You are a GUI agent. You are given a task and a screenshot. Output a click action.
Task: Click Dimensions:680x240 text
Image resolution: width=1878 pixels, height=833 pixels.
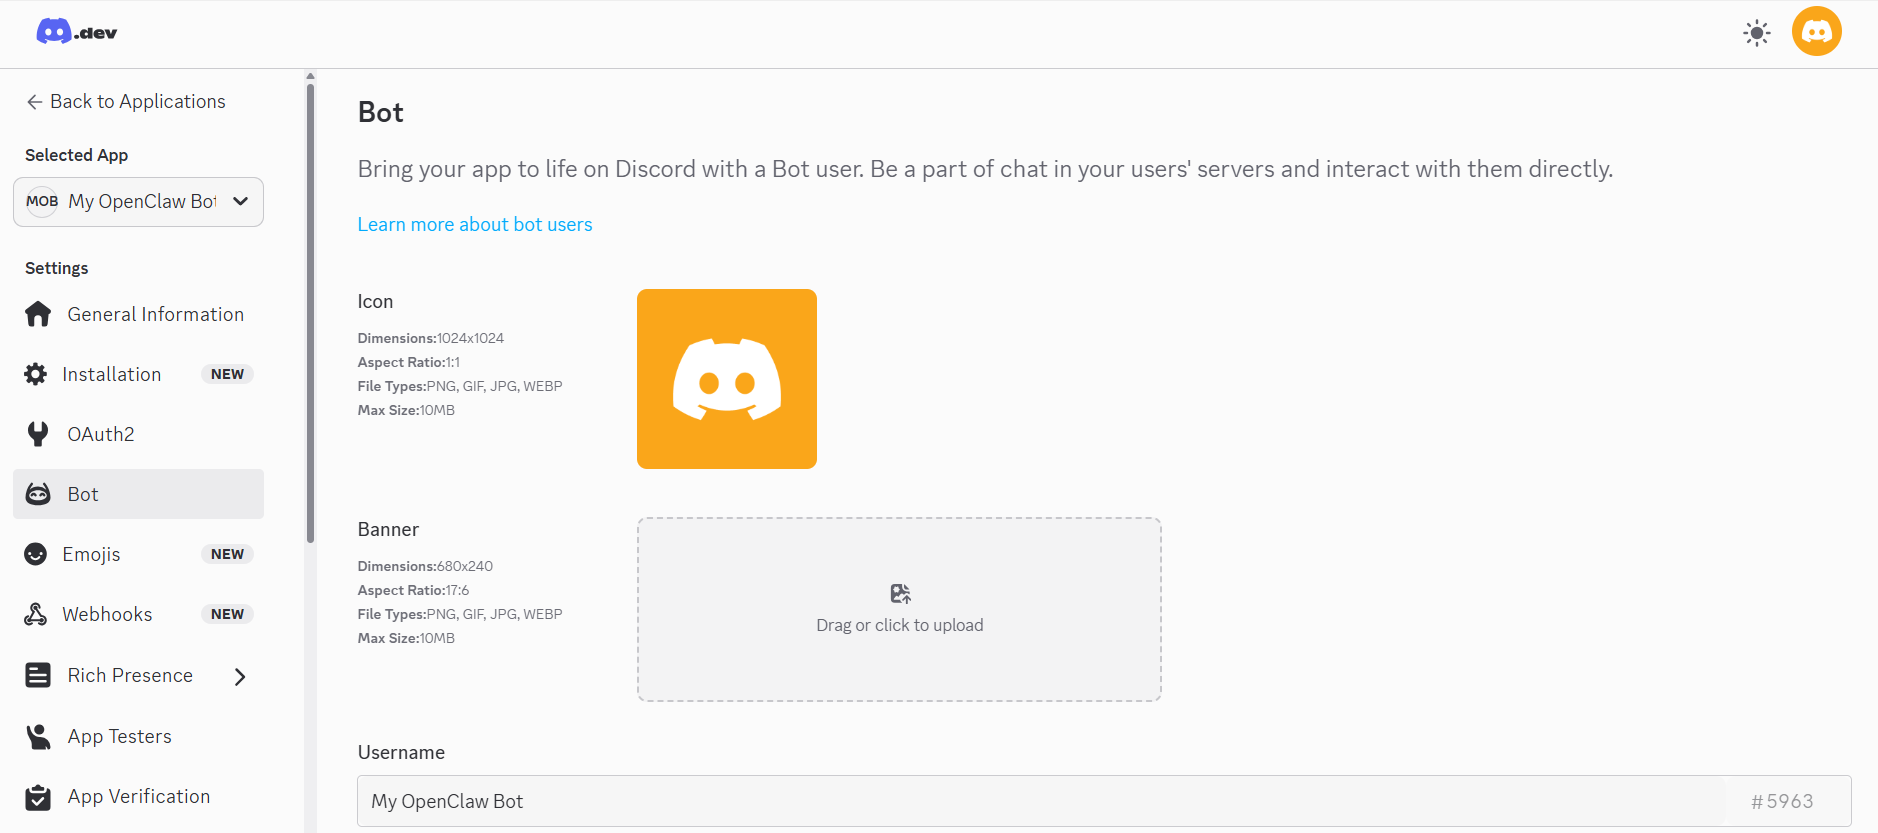point(425,566)
